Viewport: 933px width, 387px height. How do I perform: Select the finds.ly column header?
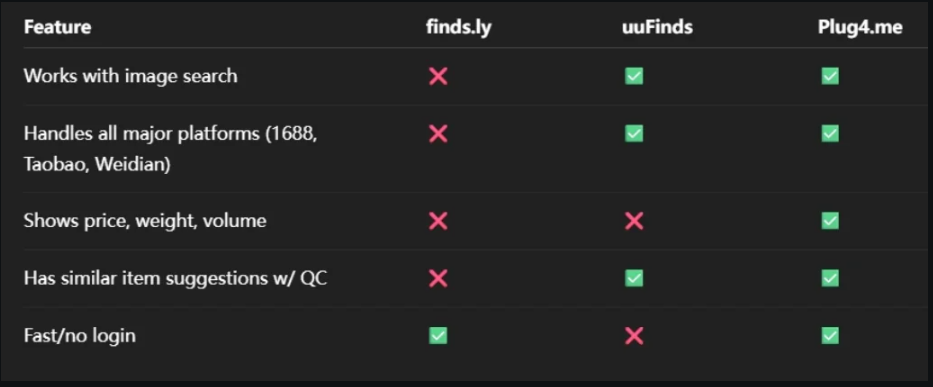coord(459,27)
